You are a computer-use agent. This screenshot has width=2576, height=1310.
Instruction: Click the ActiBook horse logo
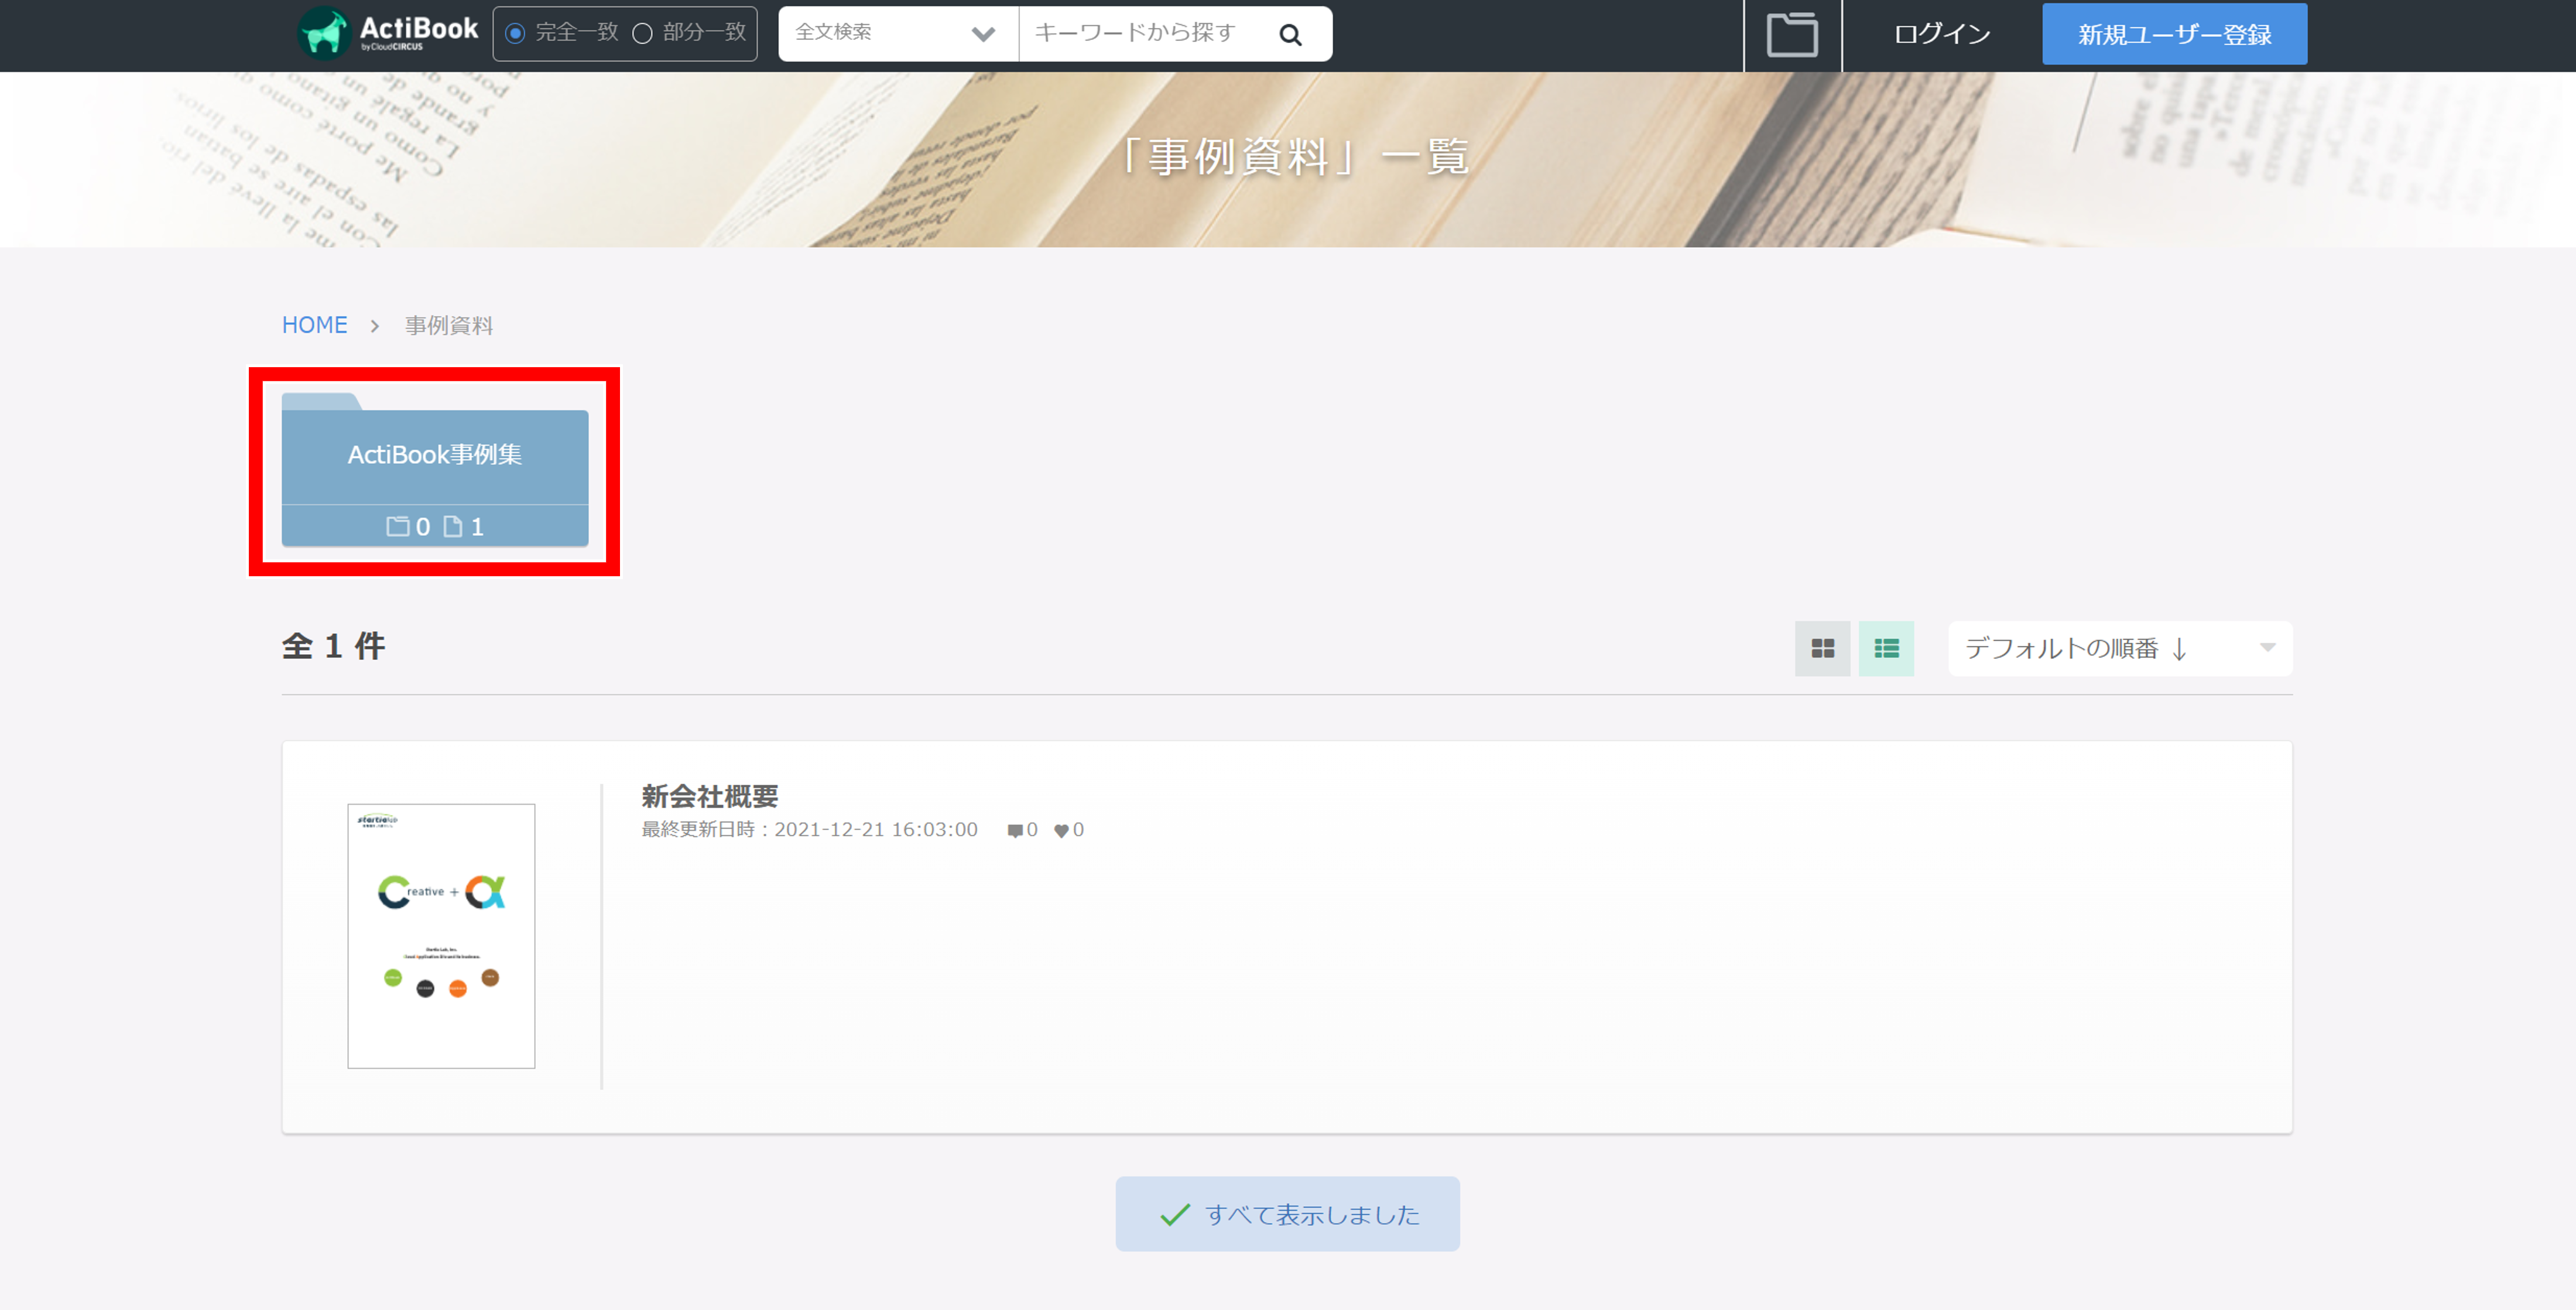[324, 33]
